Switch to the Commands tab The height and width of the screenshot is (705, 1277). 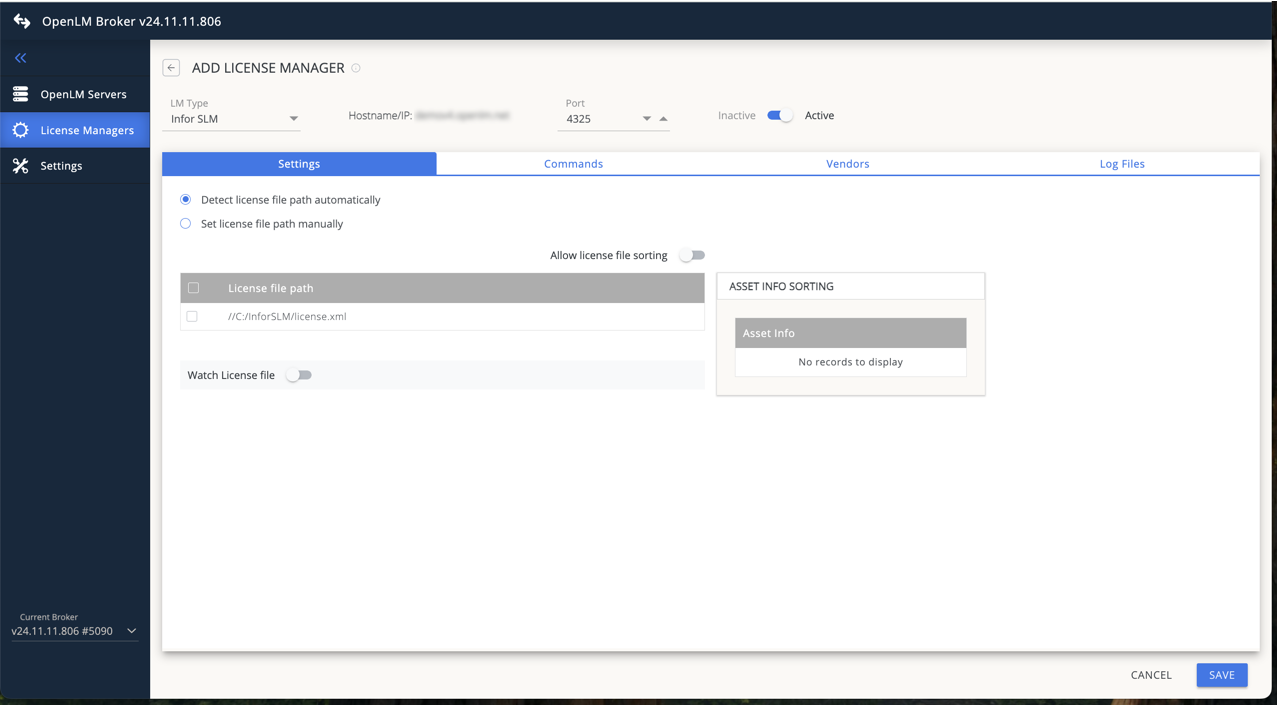pos(573,163)
